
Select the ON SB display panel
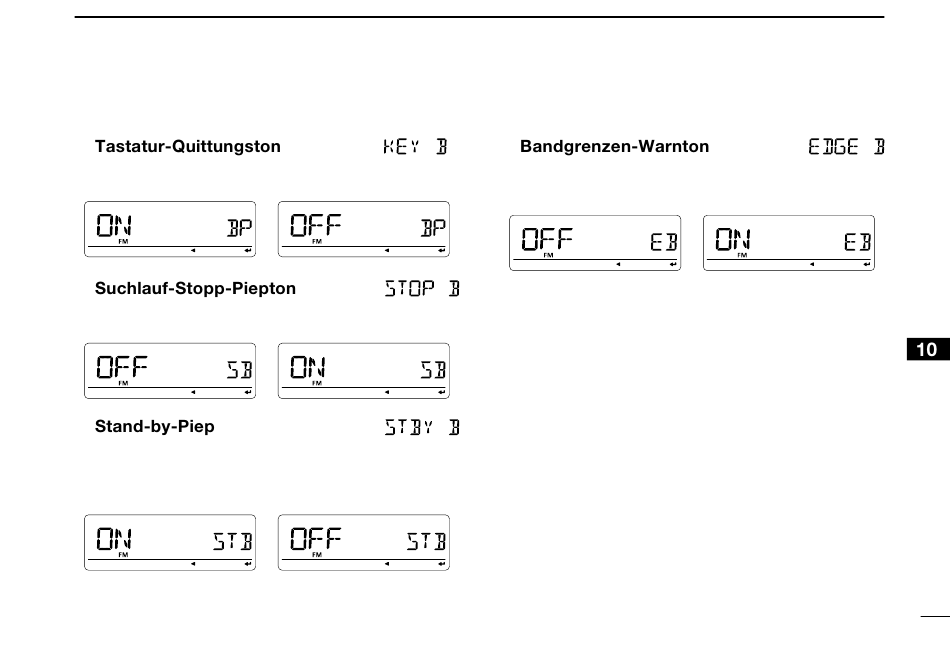pos(364,371)
